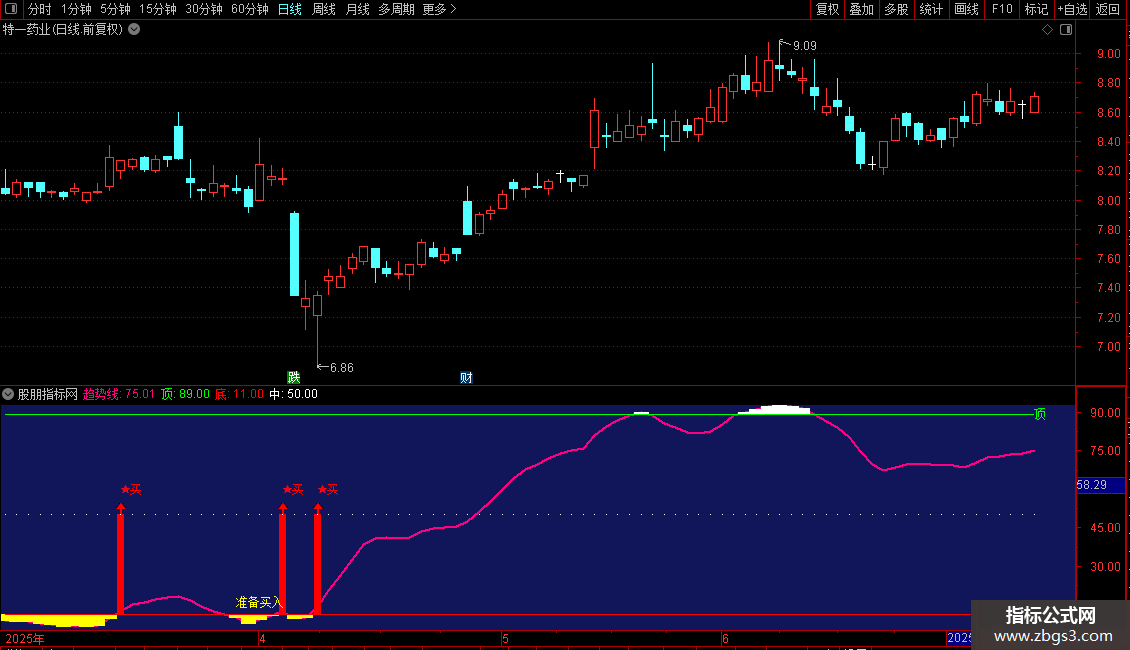Viewport: 1130px width, 650px height.
Task: Click the diamond icon above the price chart
Action: point(1047,30)
